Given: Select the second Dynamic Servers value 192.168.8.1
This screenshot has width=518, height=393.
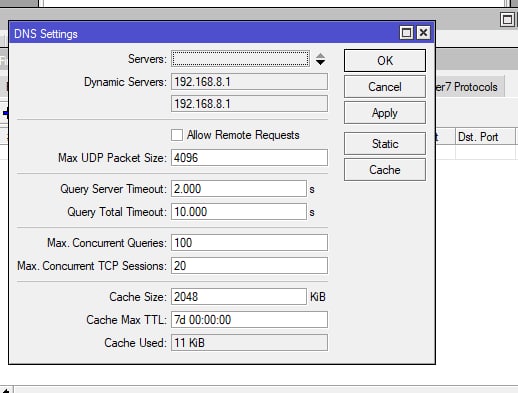Looking at the screenshot, I should [249, 104].
